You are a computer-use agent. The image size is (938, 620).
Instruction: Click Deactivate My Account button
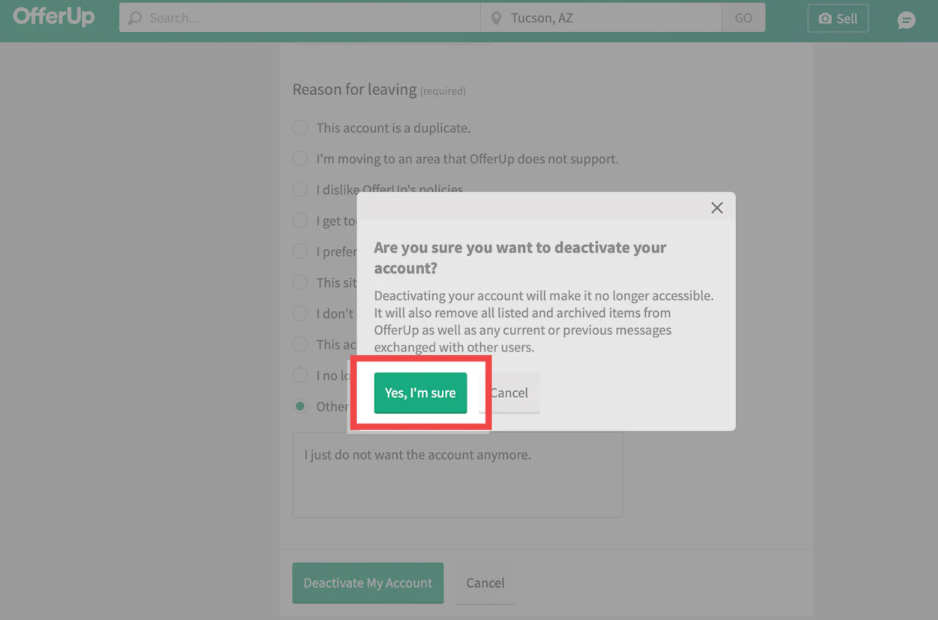(x=368, y=583)
